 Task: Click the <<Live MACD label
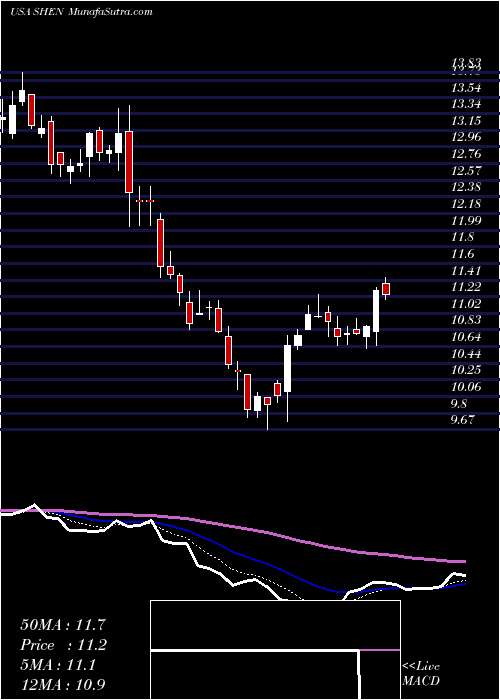pyautogui.click(x=421, y=673)
